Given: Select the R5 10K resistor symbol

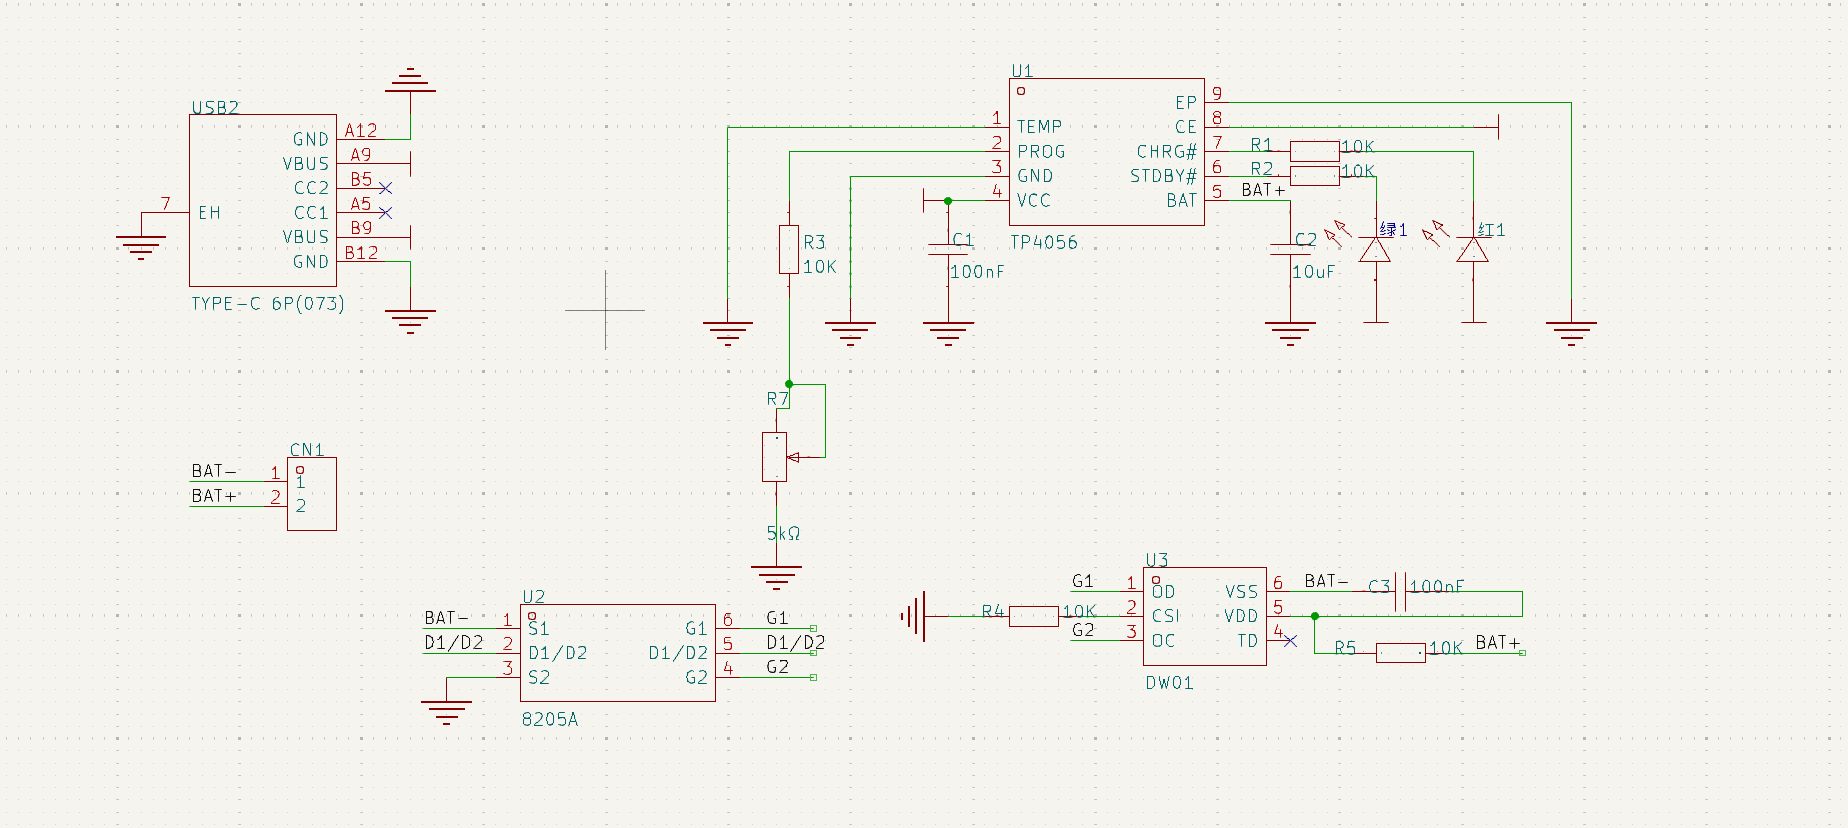Looking at the screenshot, I should pyautogui.click(x=1400, y=653).
